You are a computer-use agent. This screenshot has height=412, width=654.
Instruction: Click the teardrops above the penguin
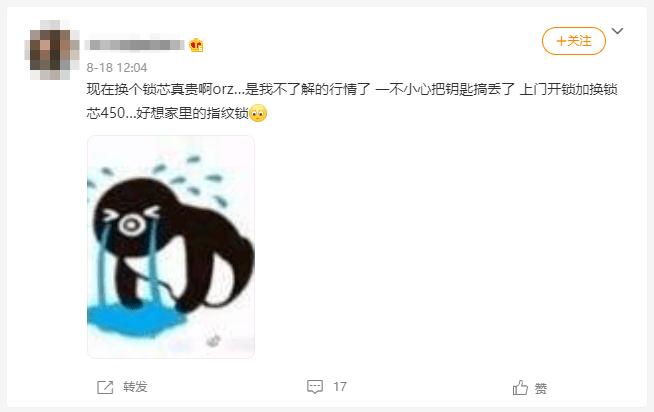(x=165, y=177)
